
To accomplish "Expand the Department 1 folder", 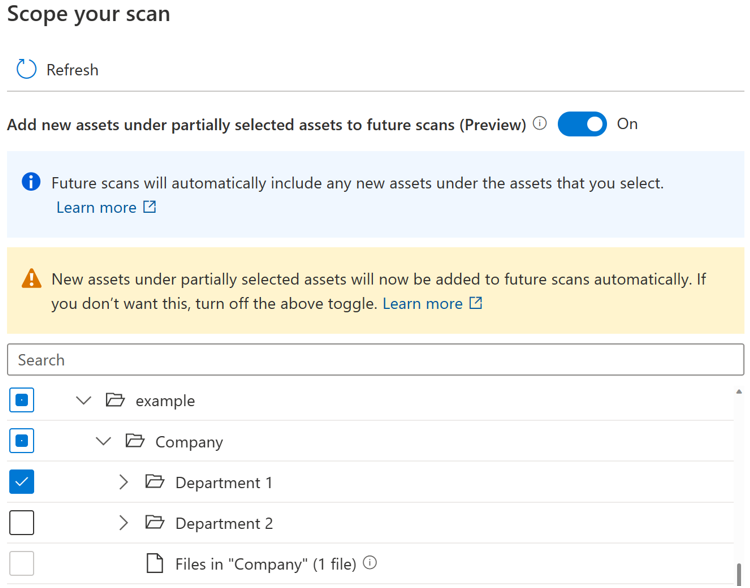I will (x=123, y=482).
